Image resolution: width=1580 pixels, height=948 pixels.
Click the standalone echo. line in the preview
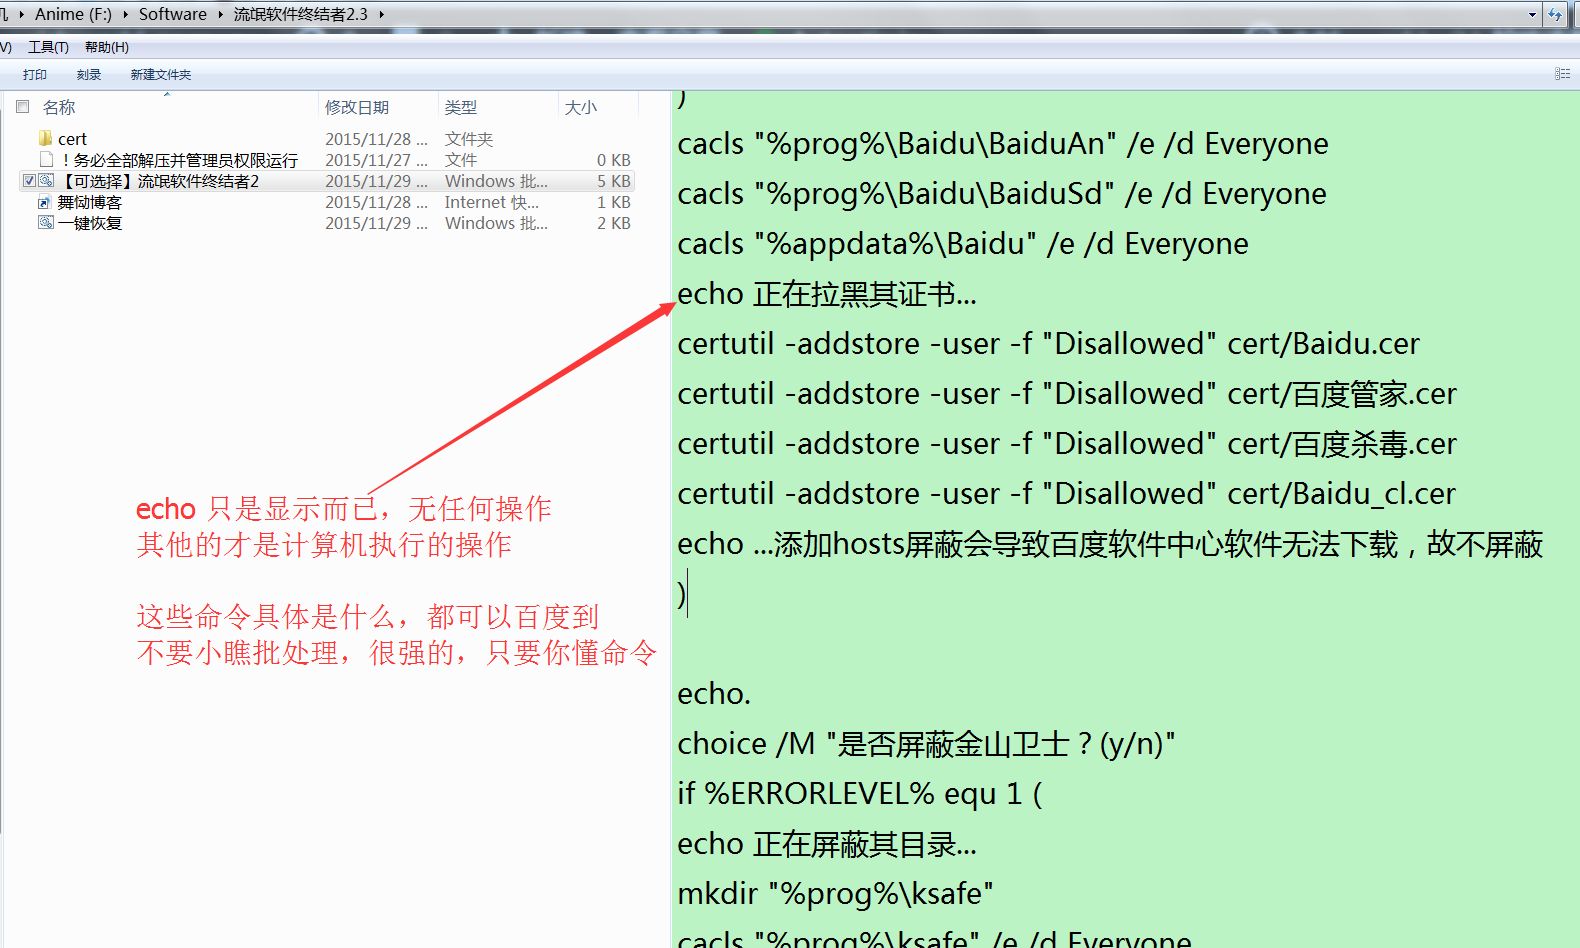pyautogui.click(x=713, y=694)
